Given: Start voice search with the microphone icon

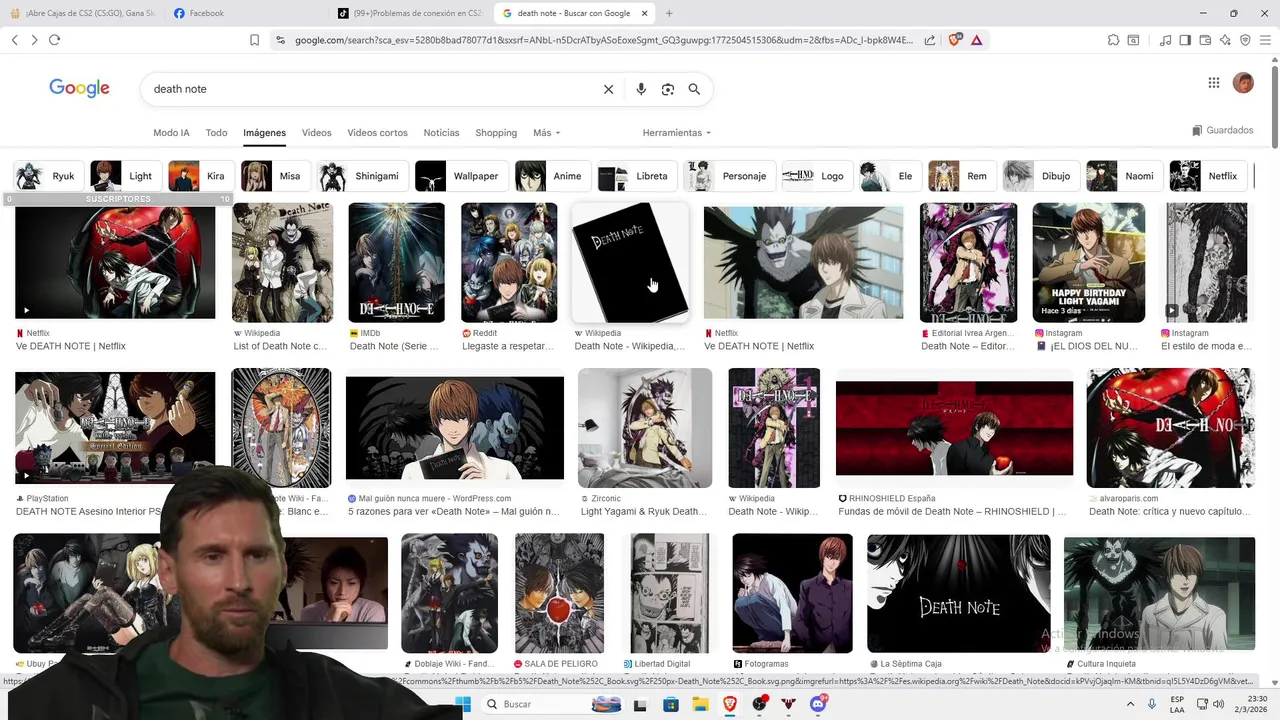Looking at the screenshot, I should point(641,89).
